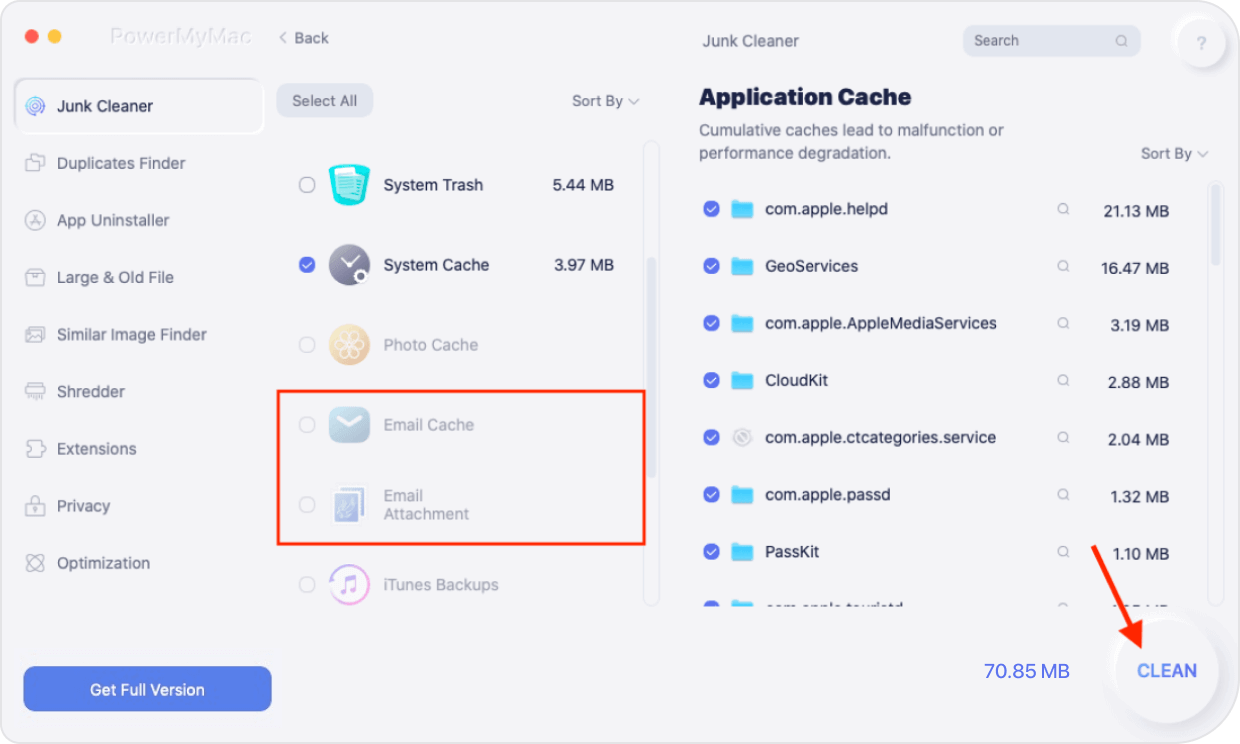Uncheck com.apple.helpd checkbox
Screen dimensions: 1240x744
coord(711,209)
